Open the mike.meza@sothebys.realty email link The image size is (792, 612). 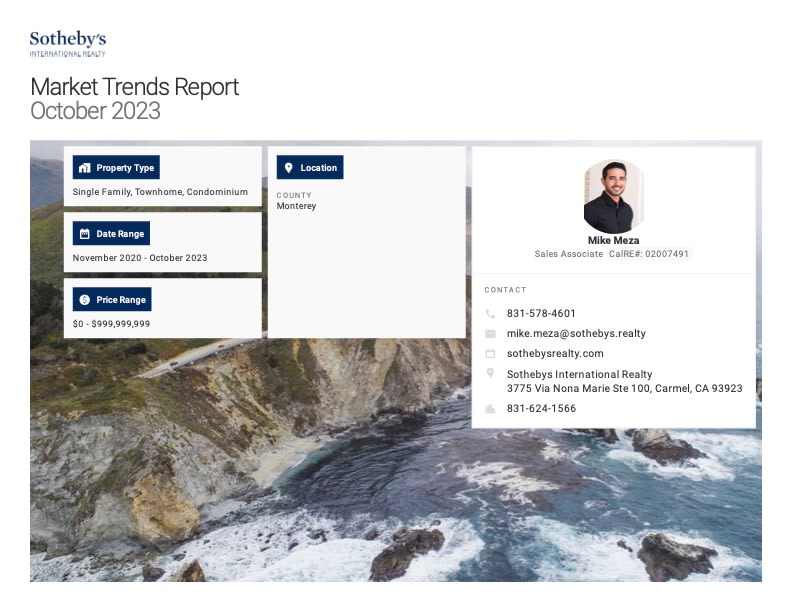(x=576, y=333)
